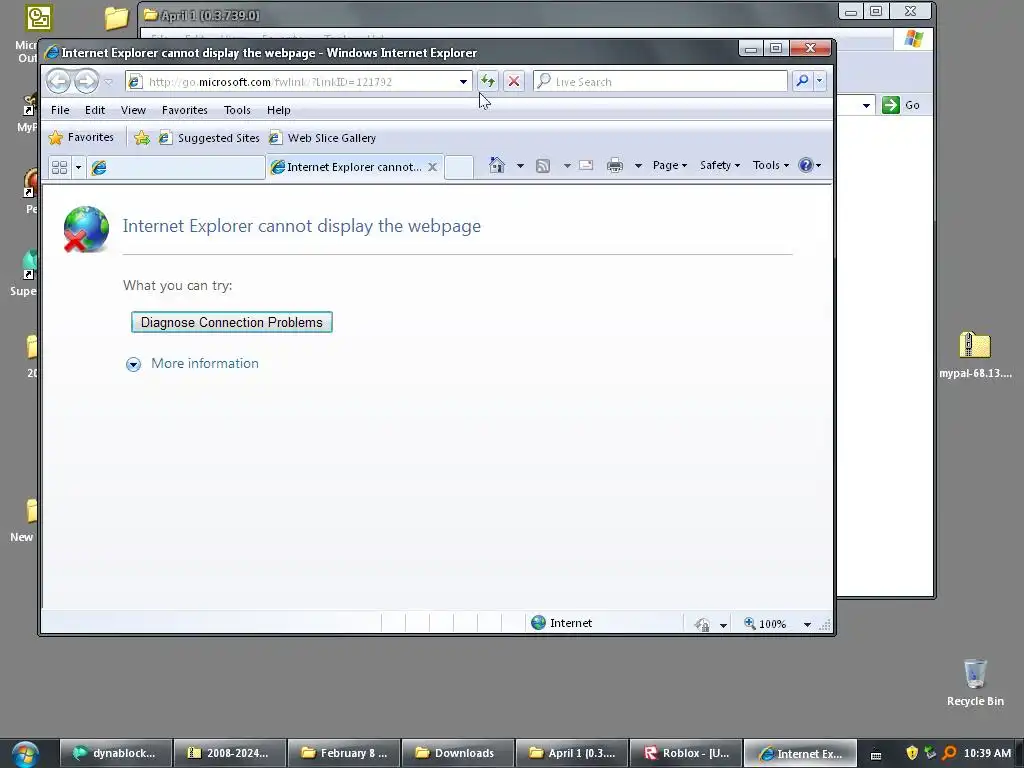Click the Back navigation arrow
The image size is (1024, 768).
59,81
